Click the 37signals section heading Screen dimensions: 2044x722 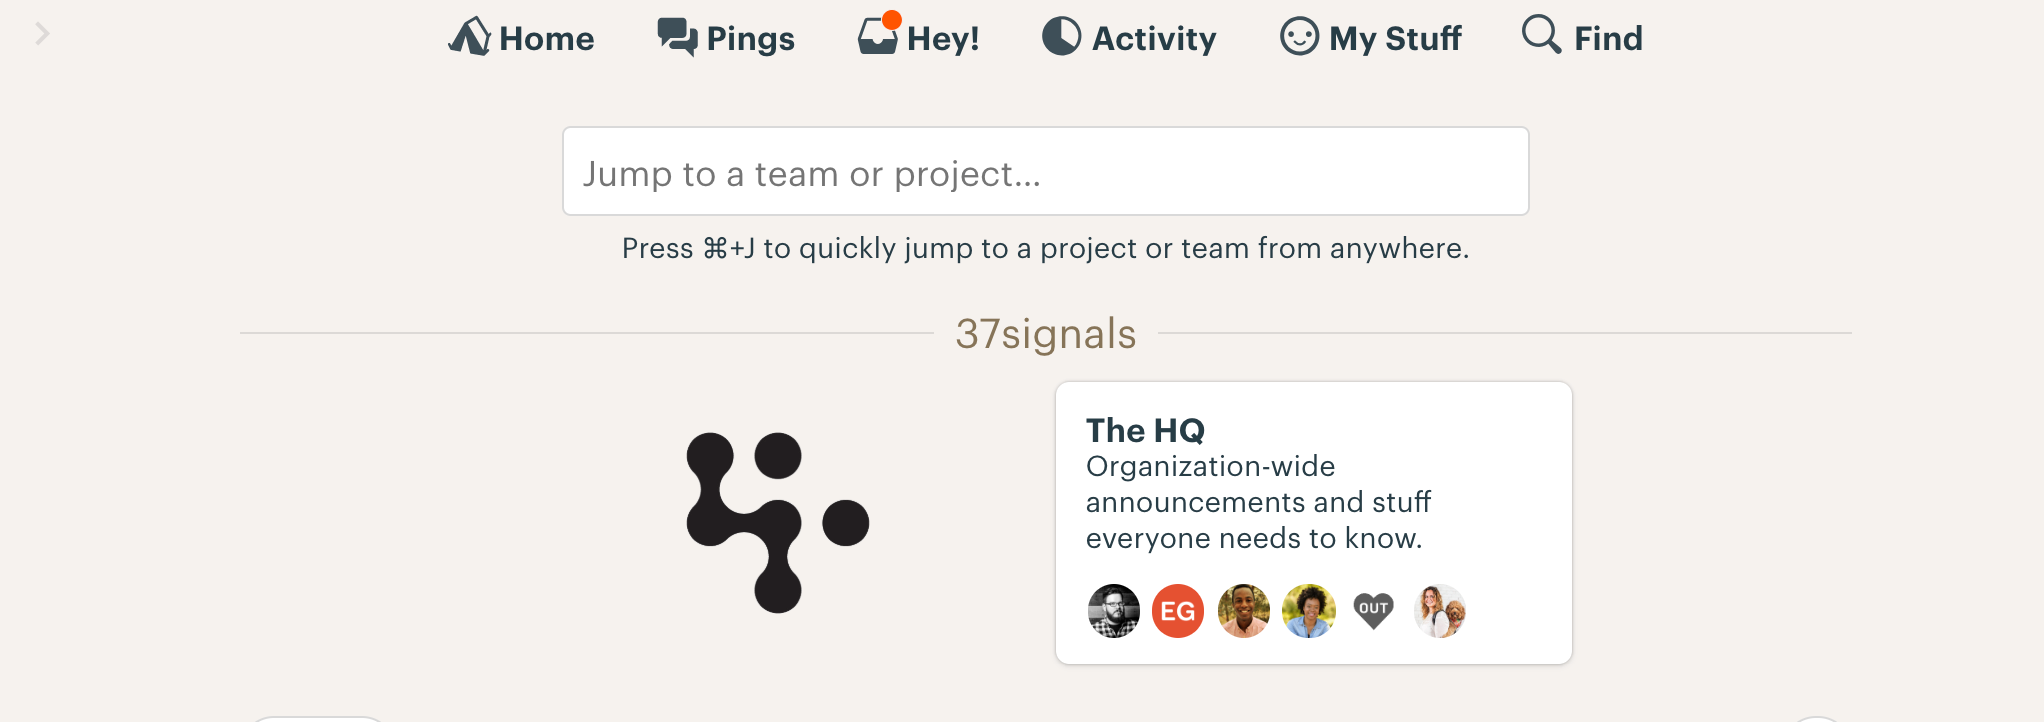pyautogui.click(x=1044, y=334)
